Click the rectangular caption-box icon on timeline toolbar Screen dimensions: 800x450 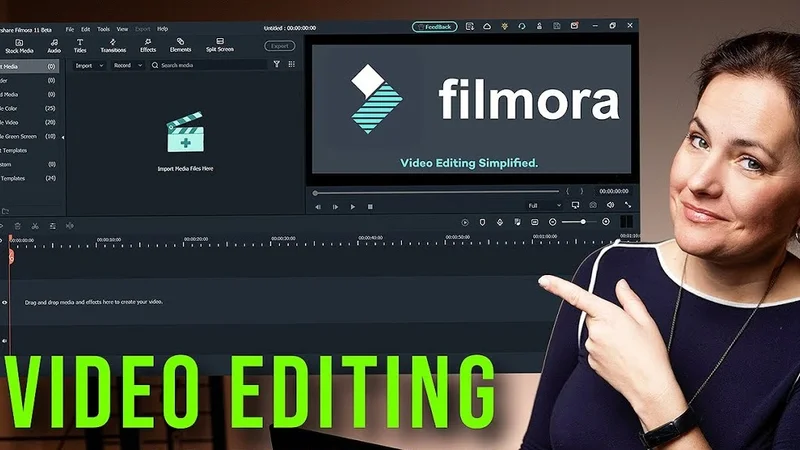click(534, 222)
